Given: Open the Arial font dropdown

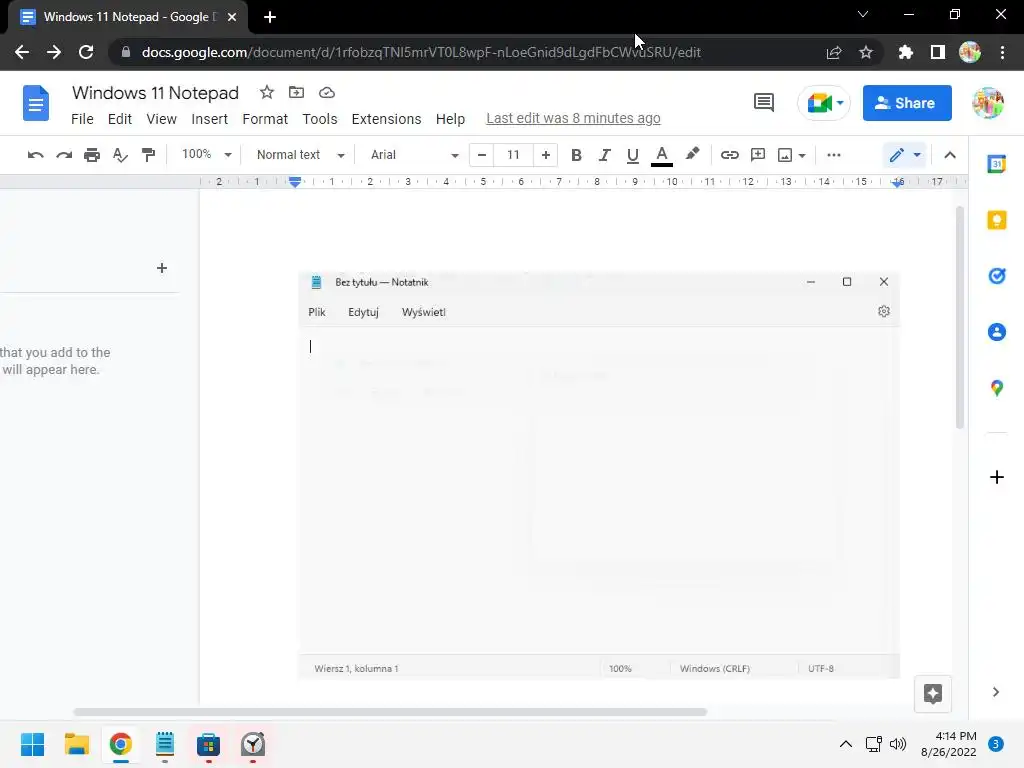Looking at the screenshot, I should tap(414, 155).
